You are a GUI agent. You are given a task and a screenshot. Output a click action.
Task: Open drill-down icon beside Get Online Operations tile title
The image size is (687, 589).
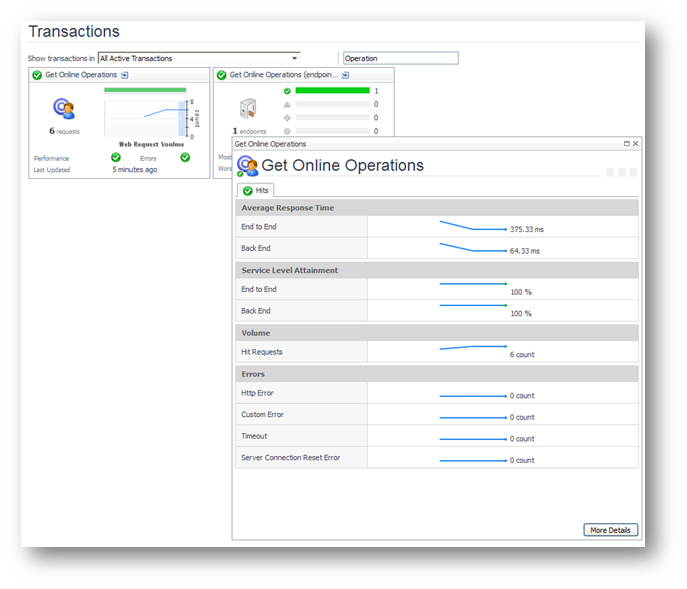(125, 75)
